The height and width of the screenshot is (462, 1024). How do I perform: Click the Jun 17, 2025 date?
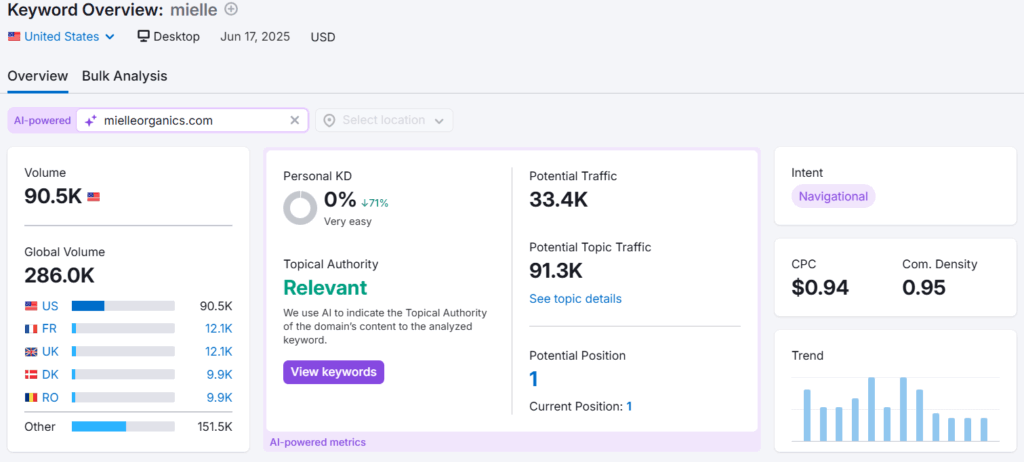point(255,37)
